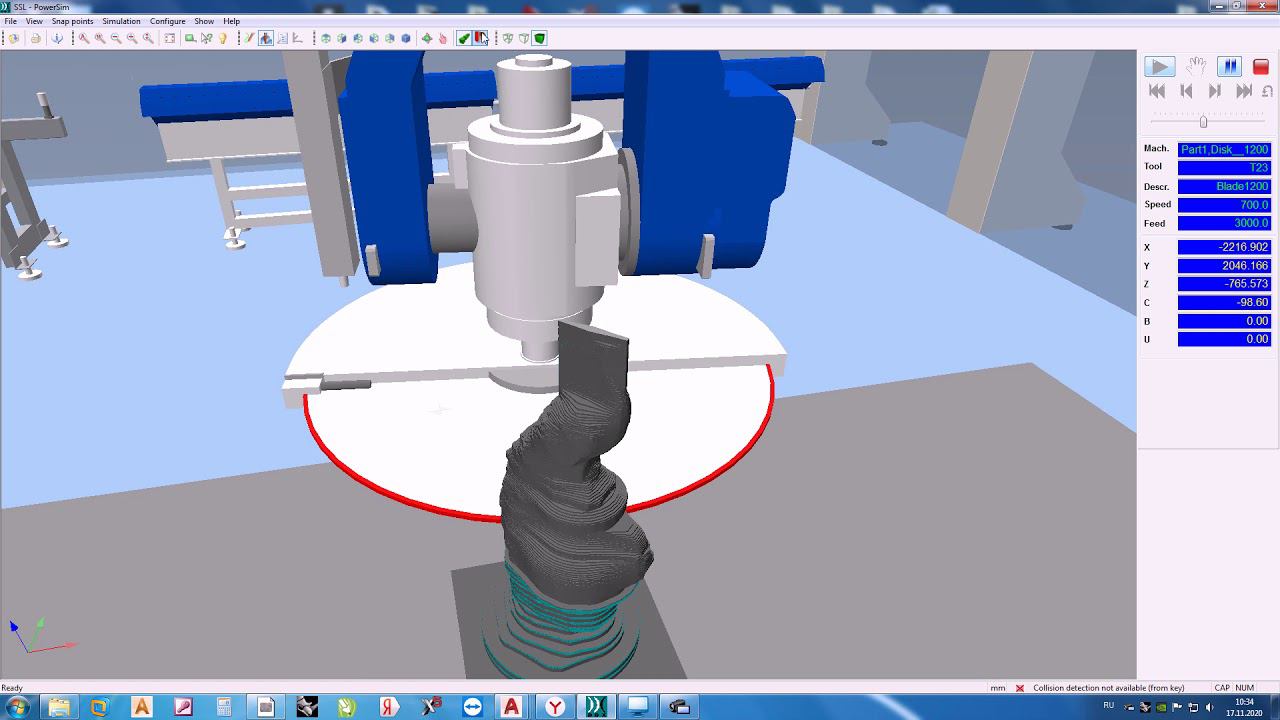This screenshot has width=1280, height=720.
Task: Click the printer icon in the toolbar
Action: coord(35,38)
